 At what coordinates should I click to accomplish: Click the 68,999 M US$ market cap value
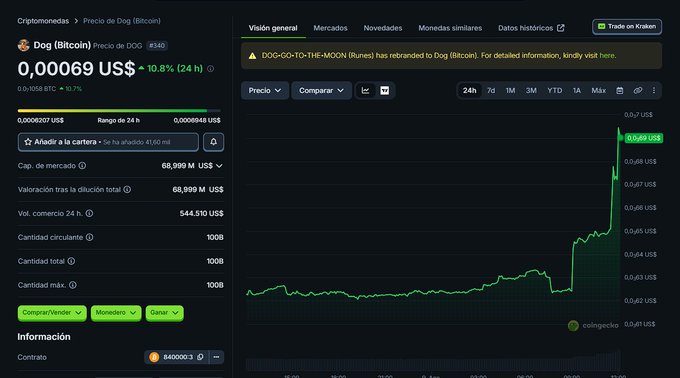(187, 166)
